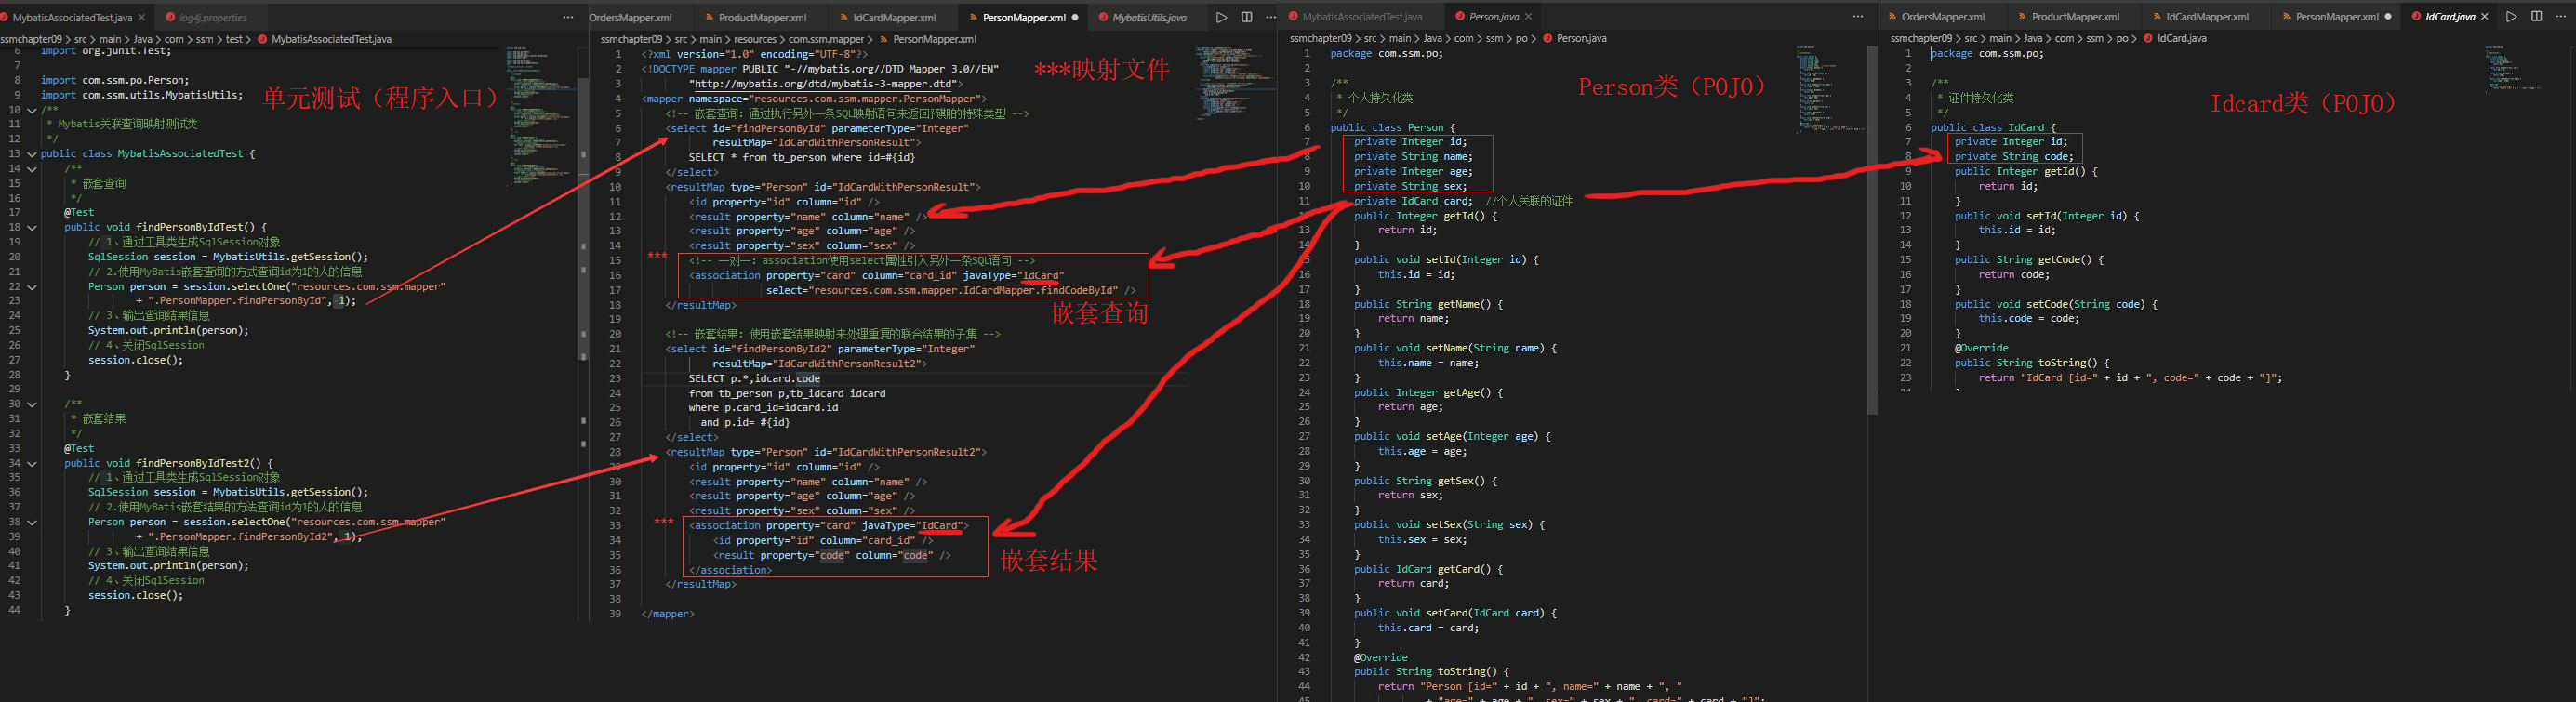Click the unsaved dot on PersonMapper.xml tab beside IdCard.java
This screenshot has height=702, width=2576.
(2388, 17)
